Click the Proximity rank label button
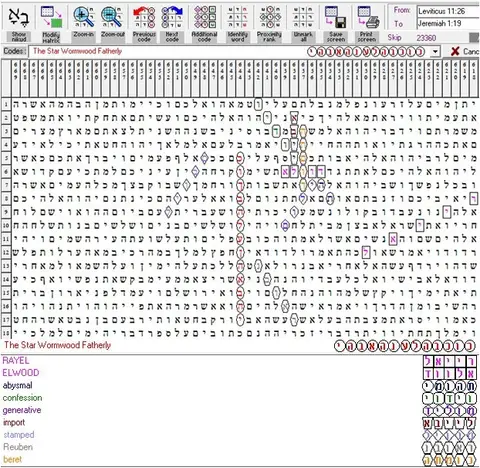The height and width of the screenshot is (468, 480). point(269,37)
